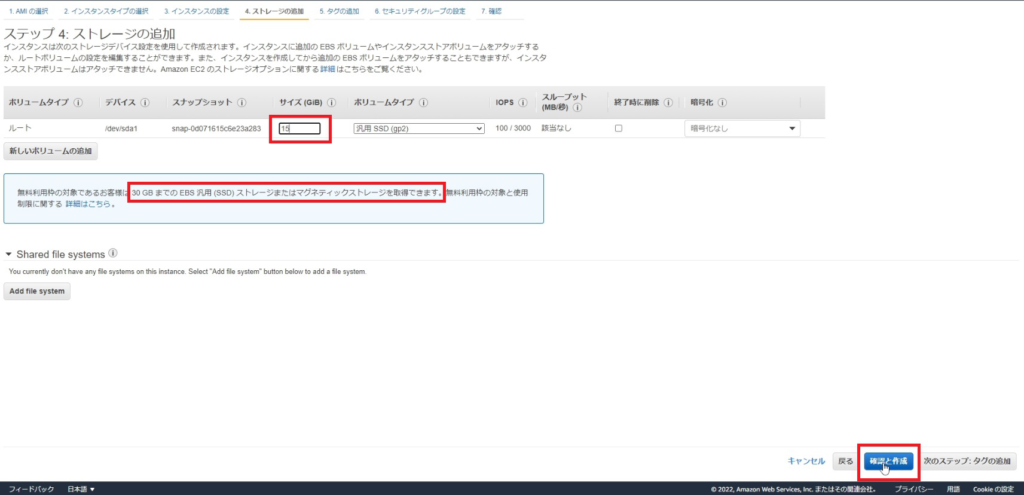This screenshot has width=1024, height=495.
Task: Click info icon beside 暗号化 column header
Action: (721, 103)
